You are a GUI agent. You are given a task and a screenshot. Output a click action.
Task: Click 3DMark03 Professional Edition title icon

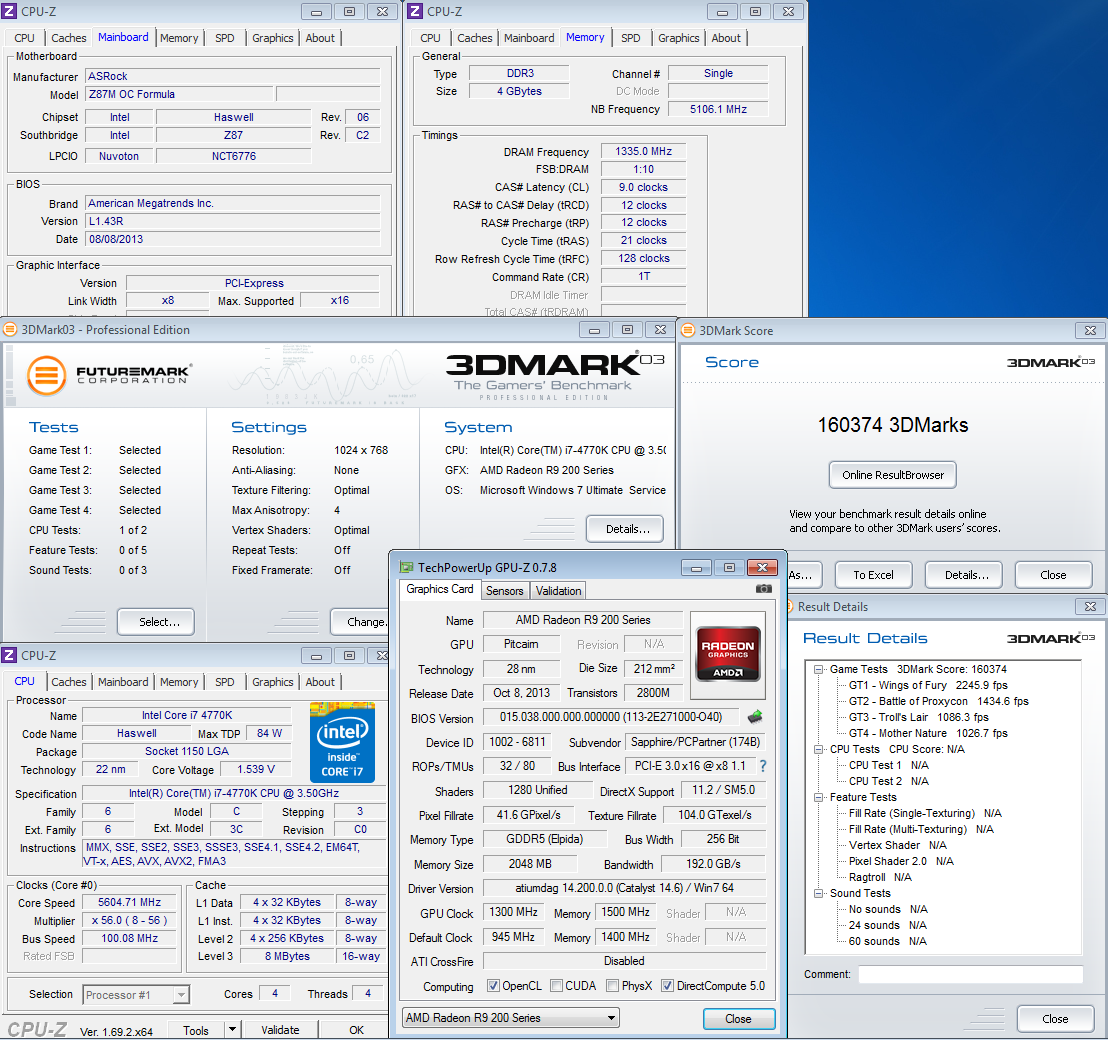pos(10,329)
